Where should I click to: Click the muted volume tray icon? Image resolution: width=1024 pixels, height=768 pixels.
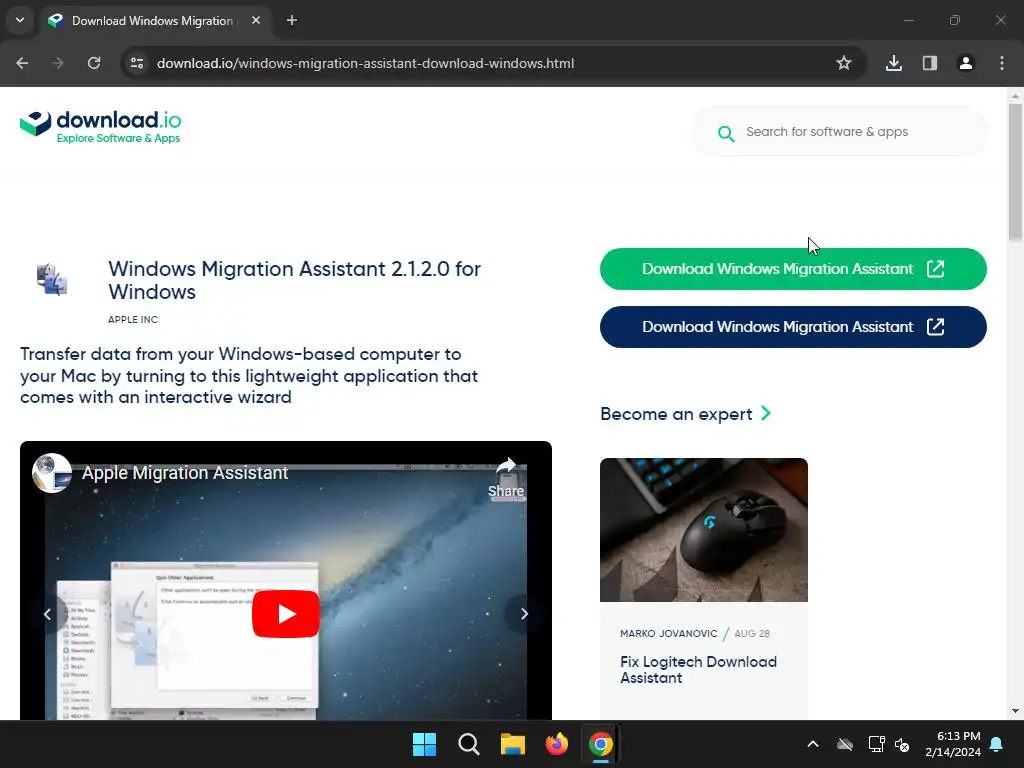pos(903,744)
